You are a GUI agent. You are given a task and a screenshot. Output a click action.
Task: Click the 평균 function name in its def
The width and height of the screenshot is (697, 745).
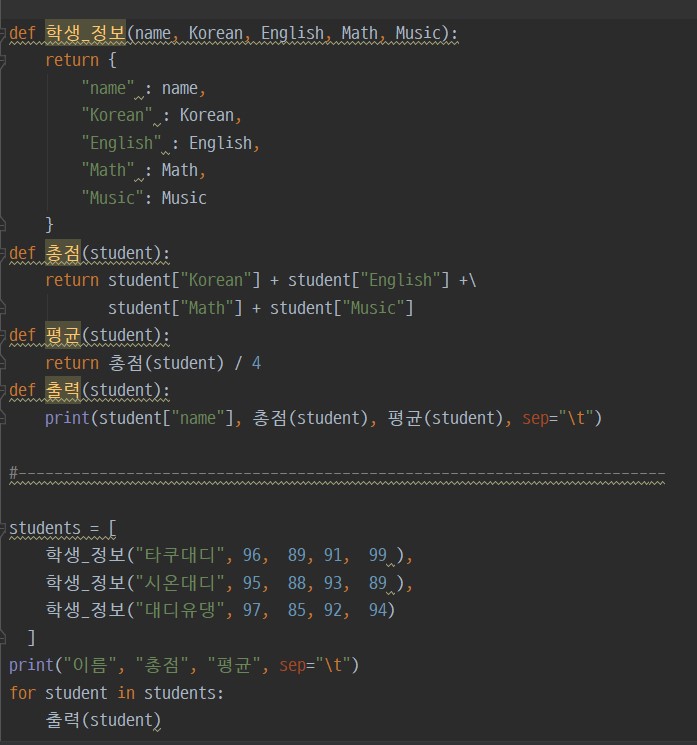[63, 335]
